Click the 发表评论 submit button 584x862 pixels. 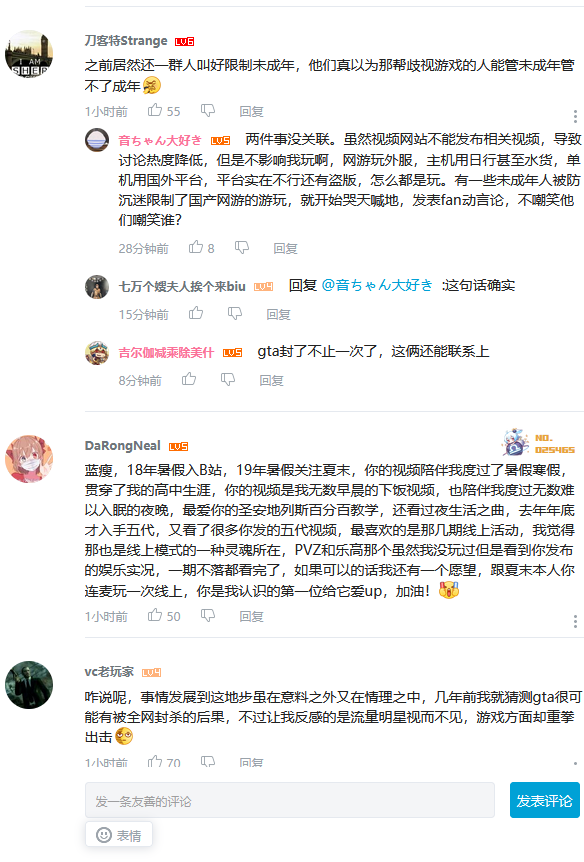click(544, 800)
